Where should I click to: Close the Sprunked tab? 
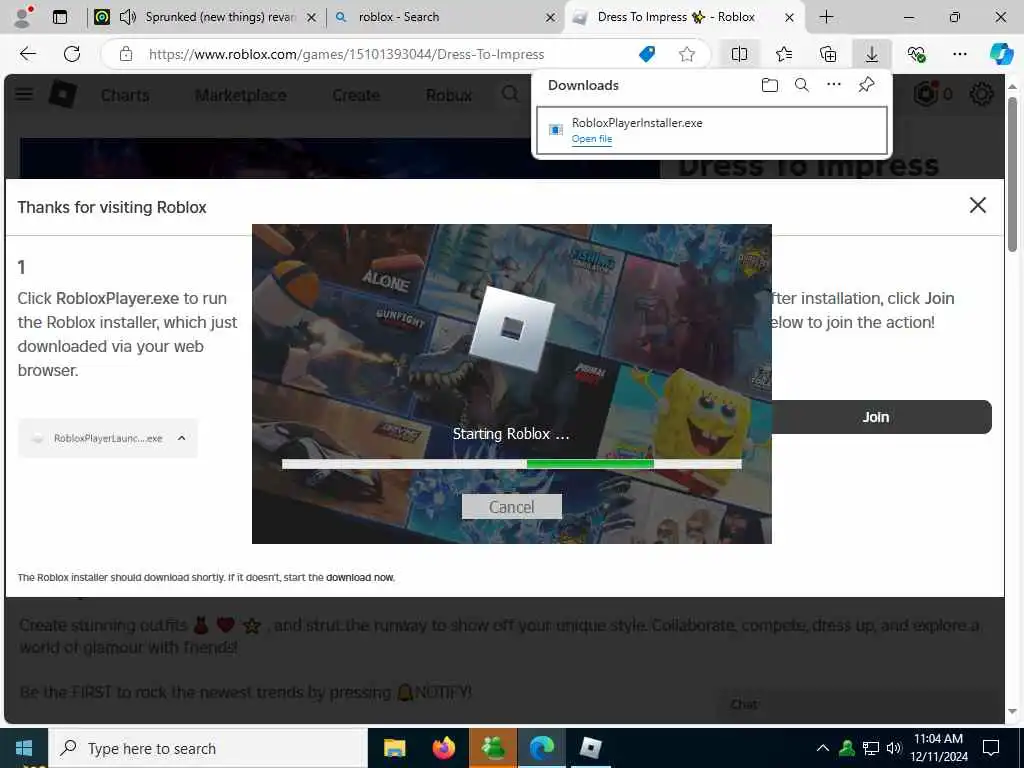click(x=312, y=18)
